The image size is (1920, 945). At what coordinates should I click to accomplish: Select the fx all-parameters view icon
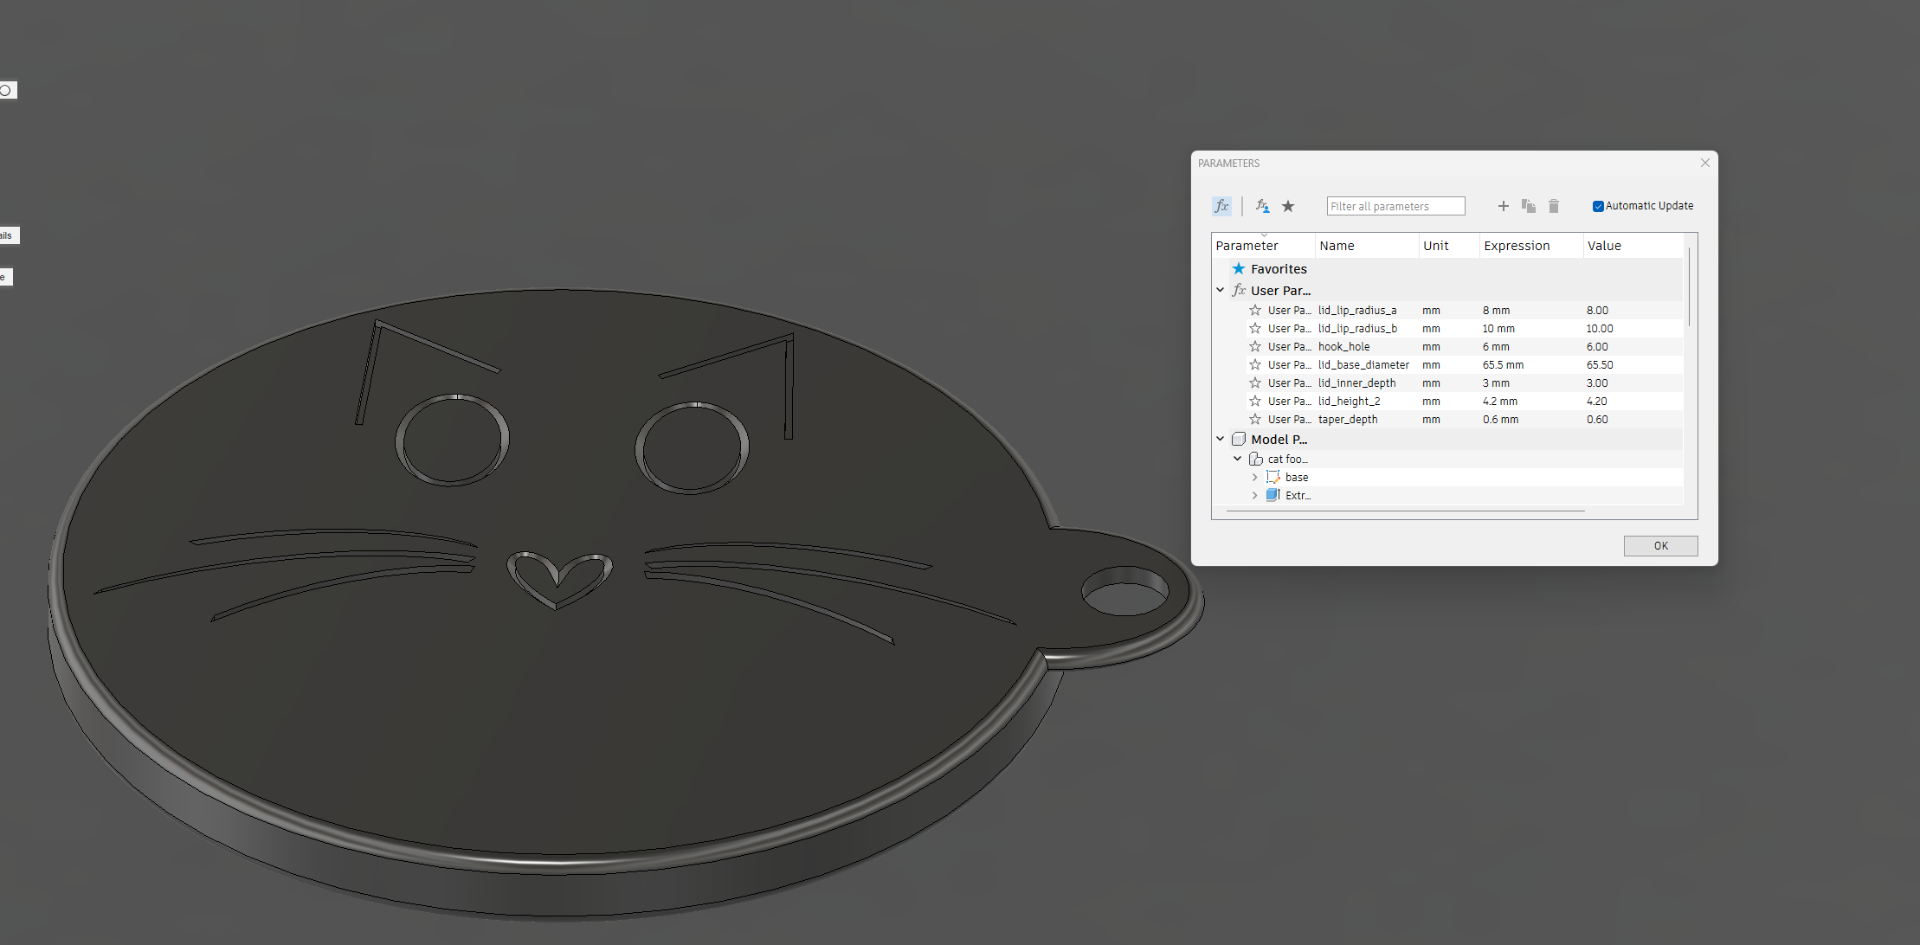[x=1222, y=206]
